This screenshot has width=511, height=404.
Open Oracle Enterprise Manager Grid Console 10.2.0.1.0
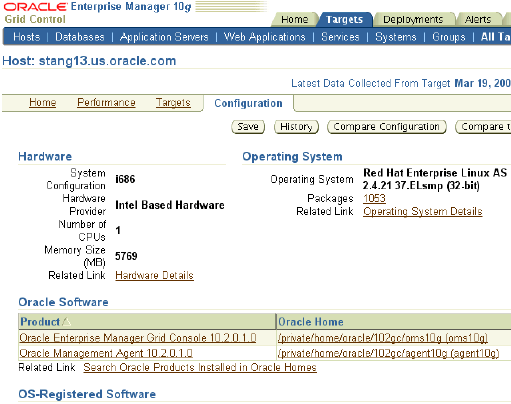point(138,338)
